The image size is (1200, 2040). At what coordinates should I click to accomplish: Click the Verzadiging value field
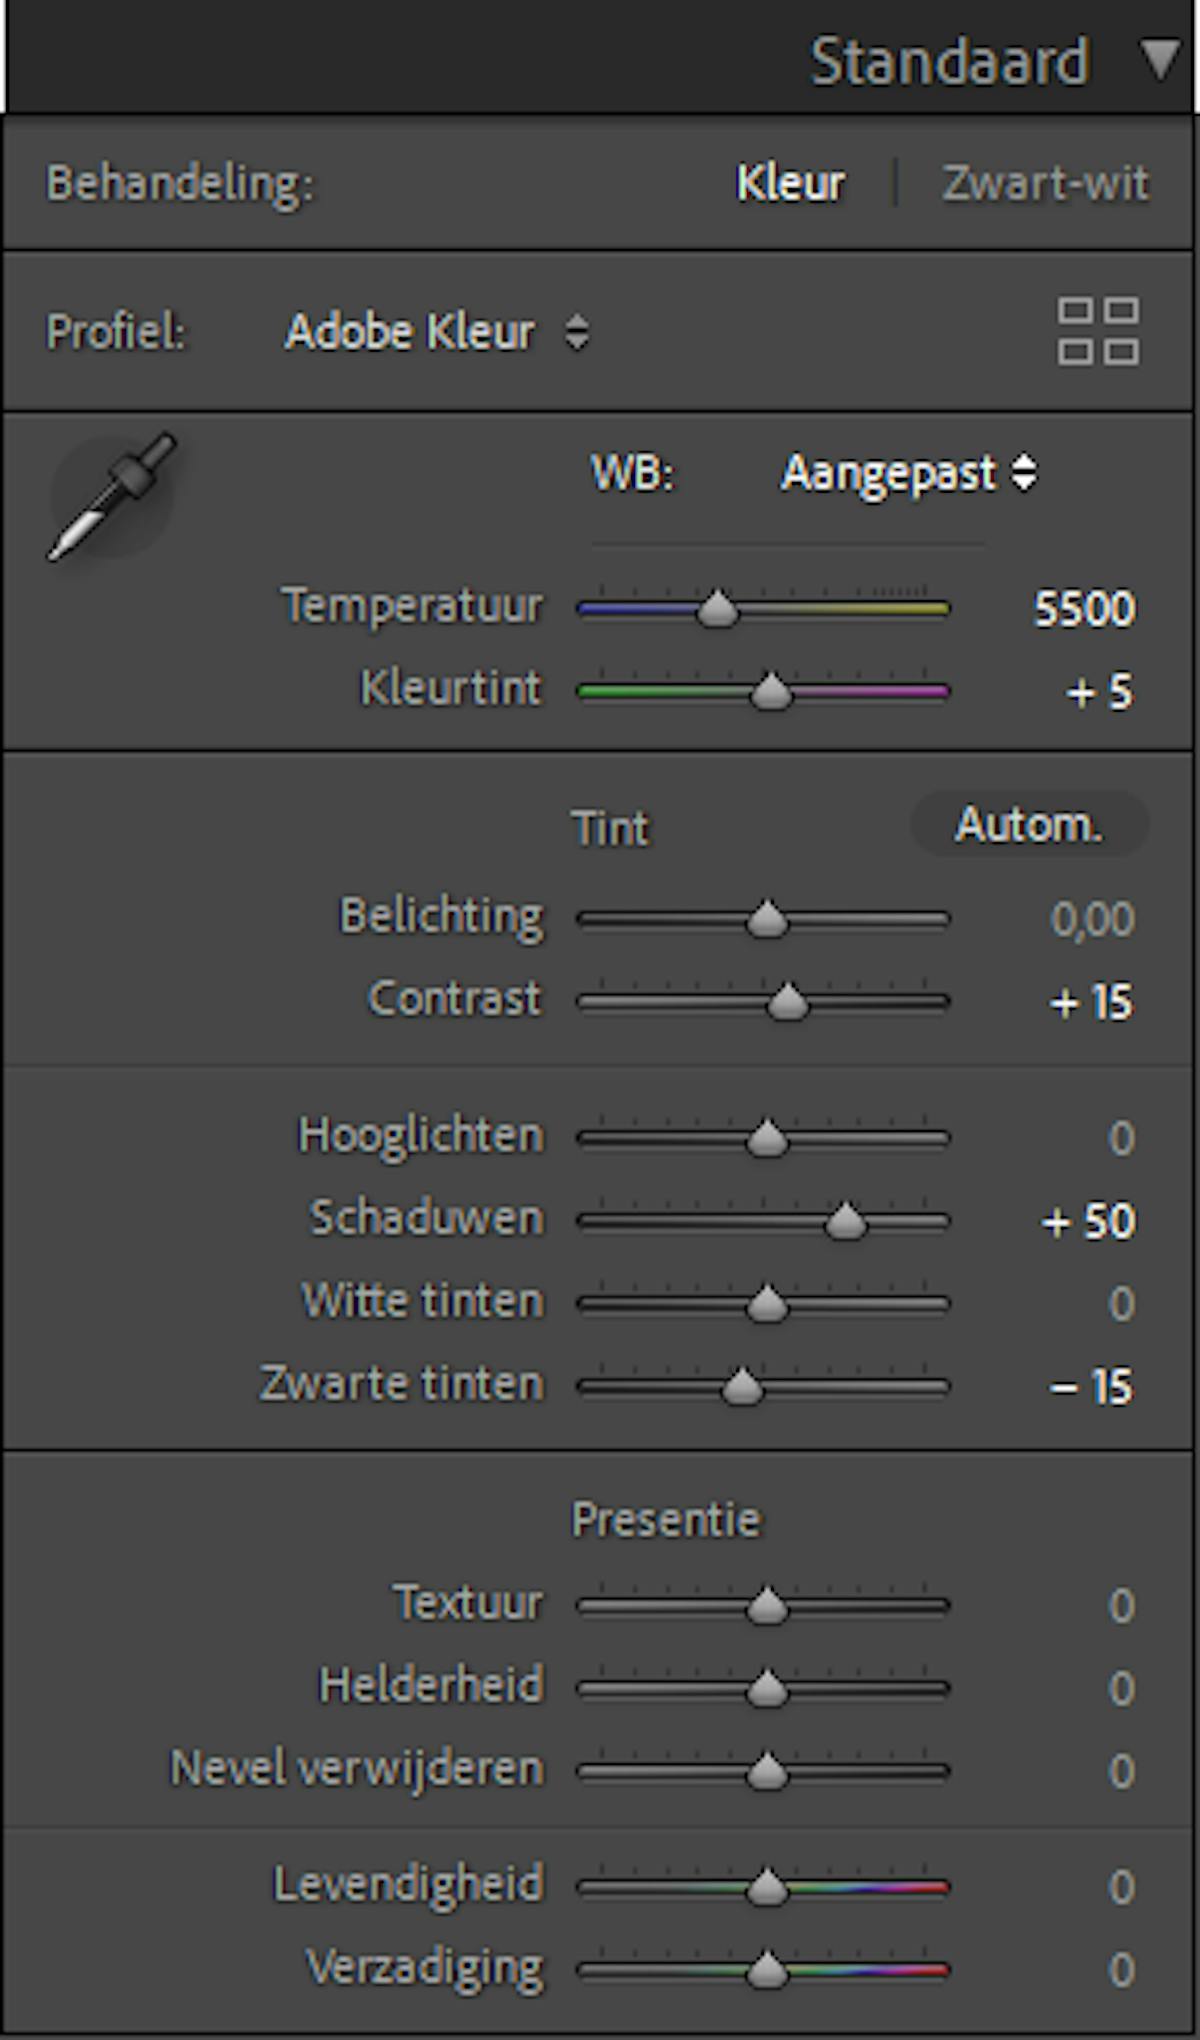pyautogui.click(x=1121, y=1970)
